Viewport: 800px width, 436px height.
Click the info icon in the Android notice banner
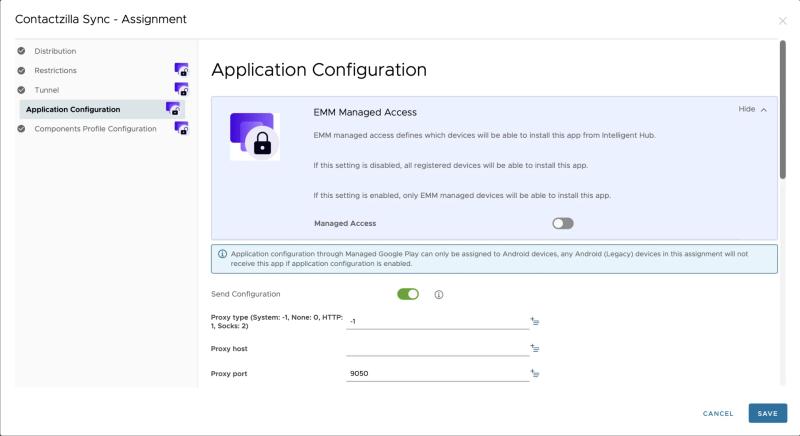[222, 253]
